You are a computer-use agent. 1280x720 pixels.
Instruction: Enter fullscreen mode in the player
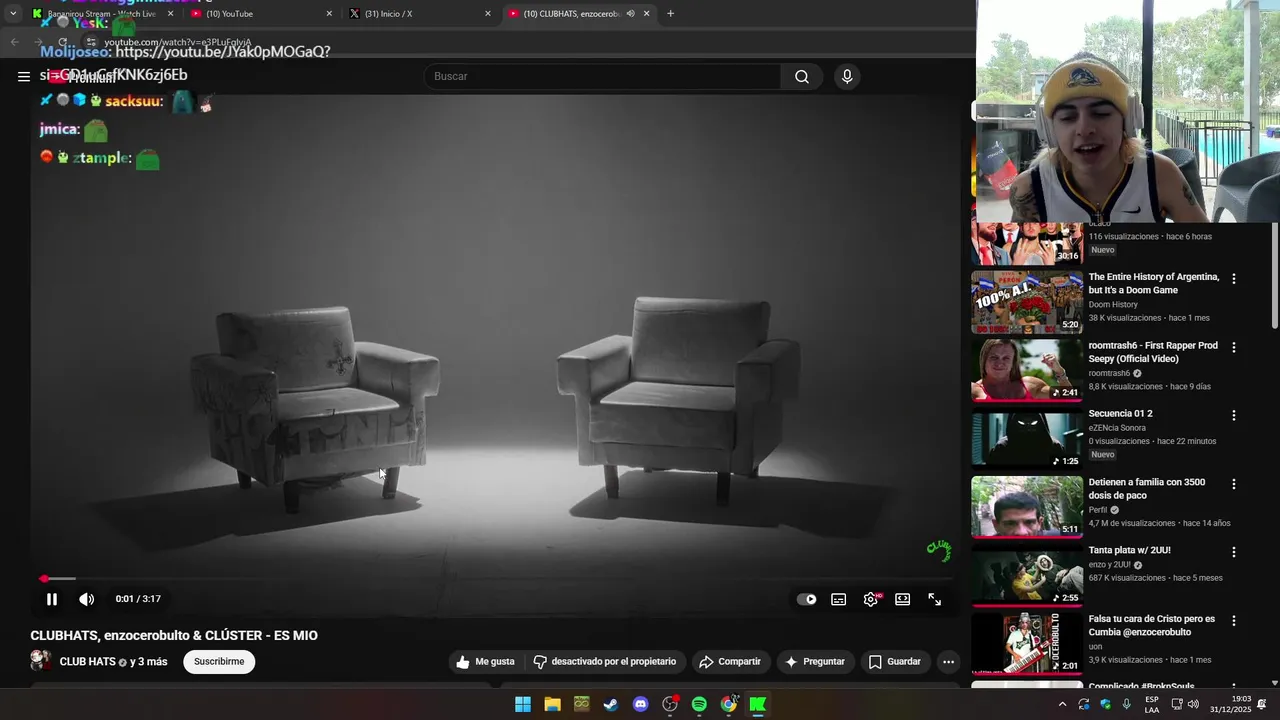[935, 599]
